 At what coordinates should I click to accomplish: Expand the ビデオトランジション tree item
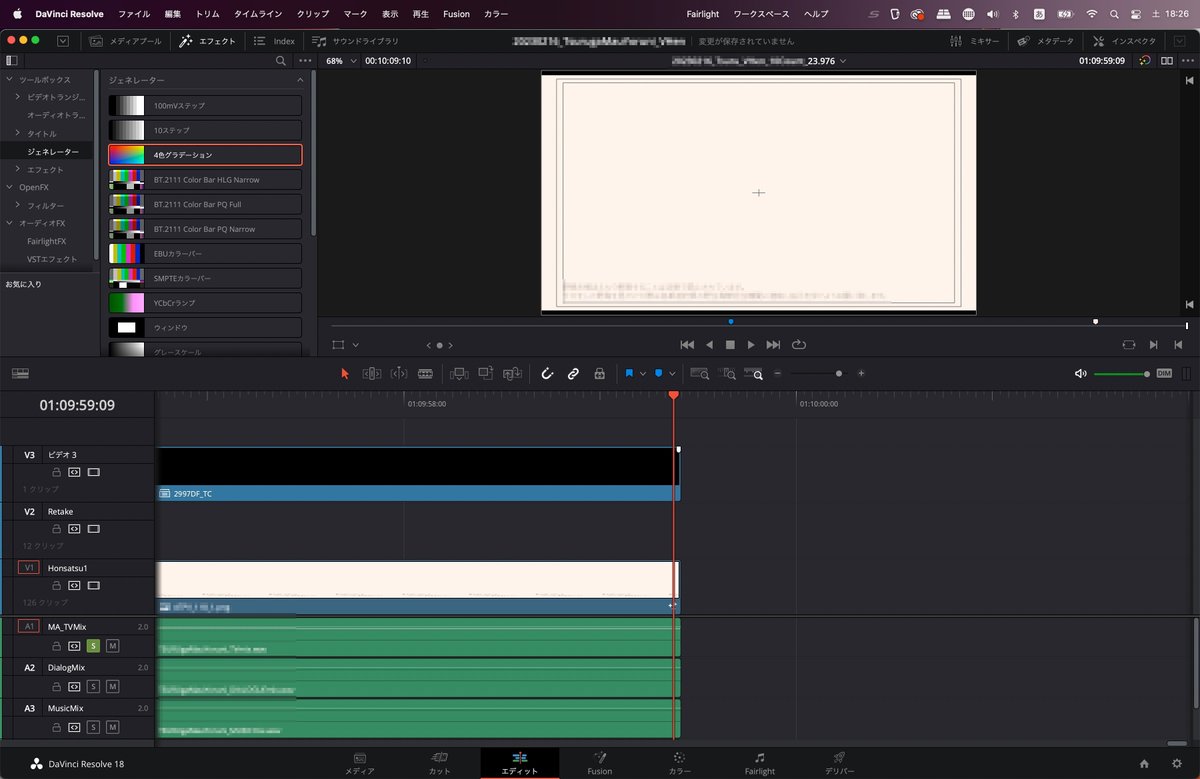[18, 97]
